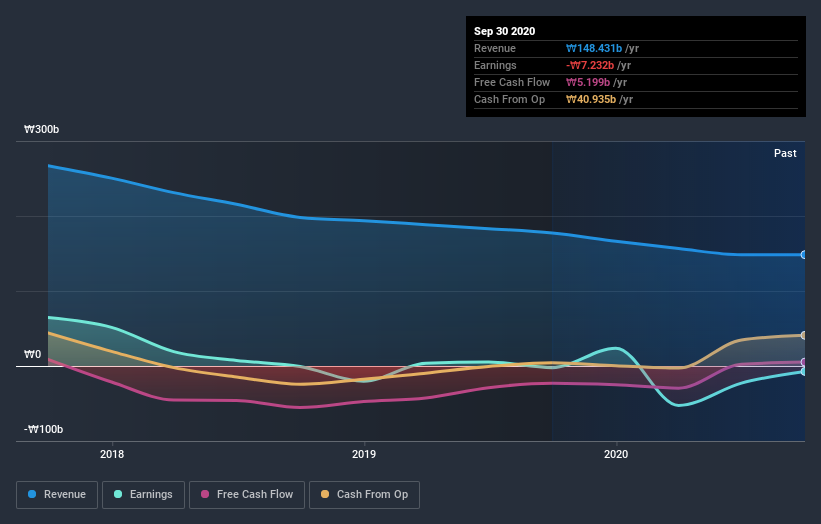
Task: Click the Past label in chart
Action: pyautogui.click(x=785, y=153)
